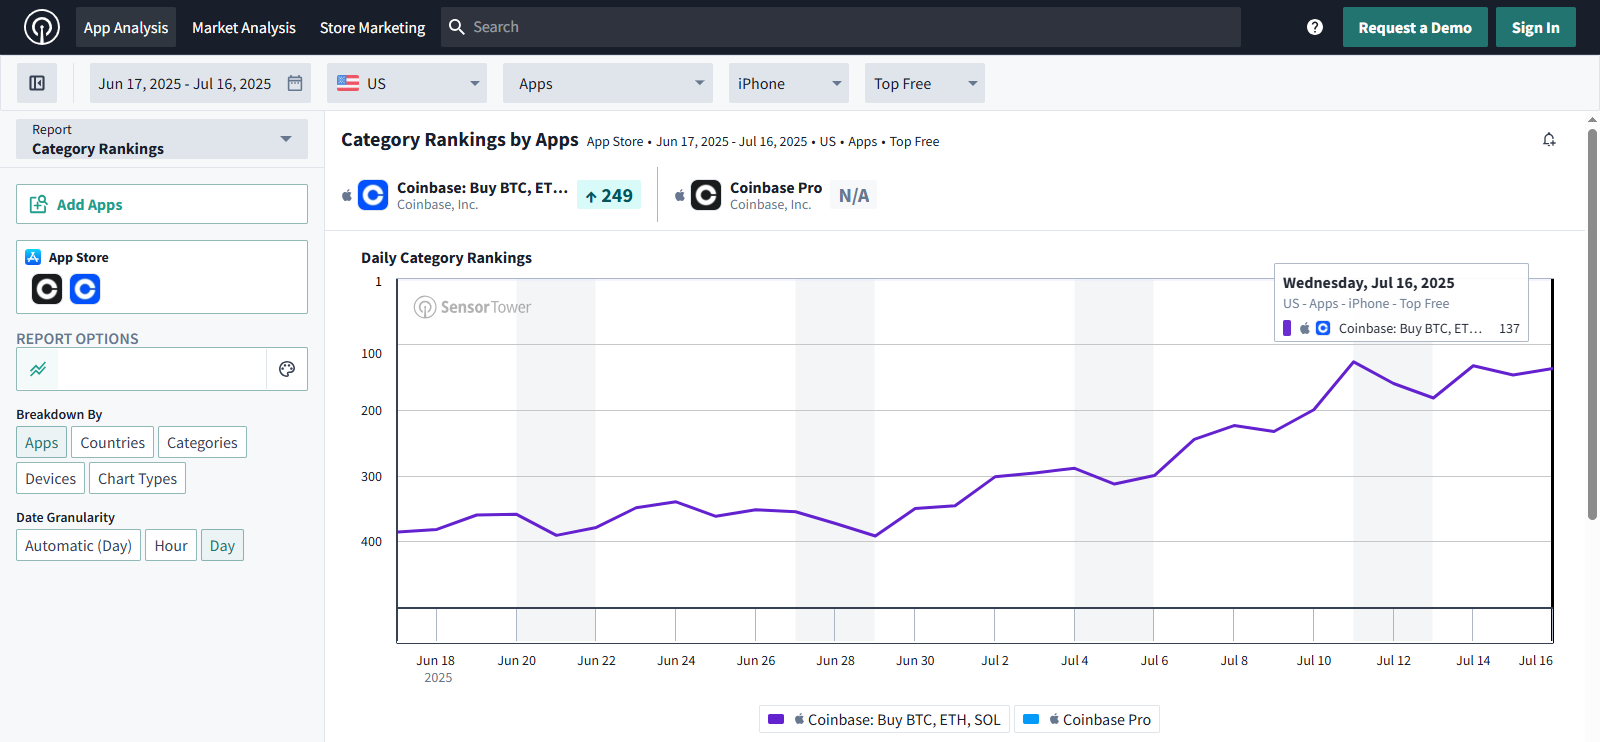1600x742 pixels.
Task: Click the App Store platform icon
Action: click(33, 257)
